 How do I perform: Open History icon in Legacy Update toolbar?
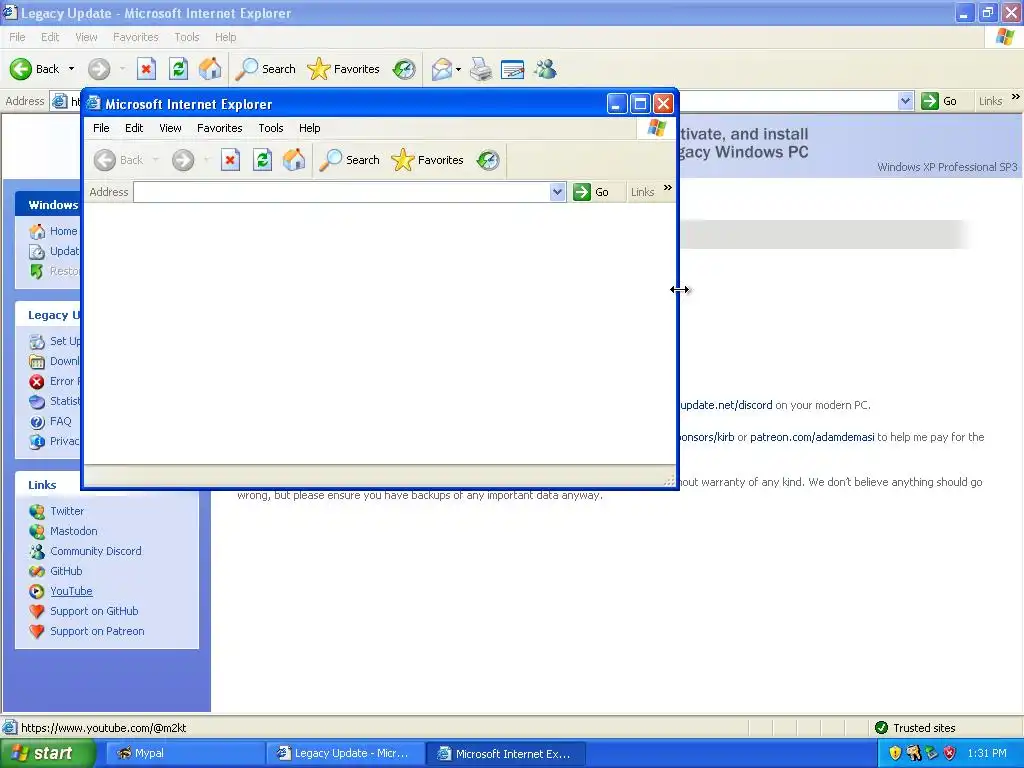[404, 69]
